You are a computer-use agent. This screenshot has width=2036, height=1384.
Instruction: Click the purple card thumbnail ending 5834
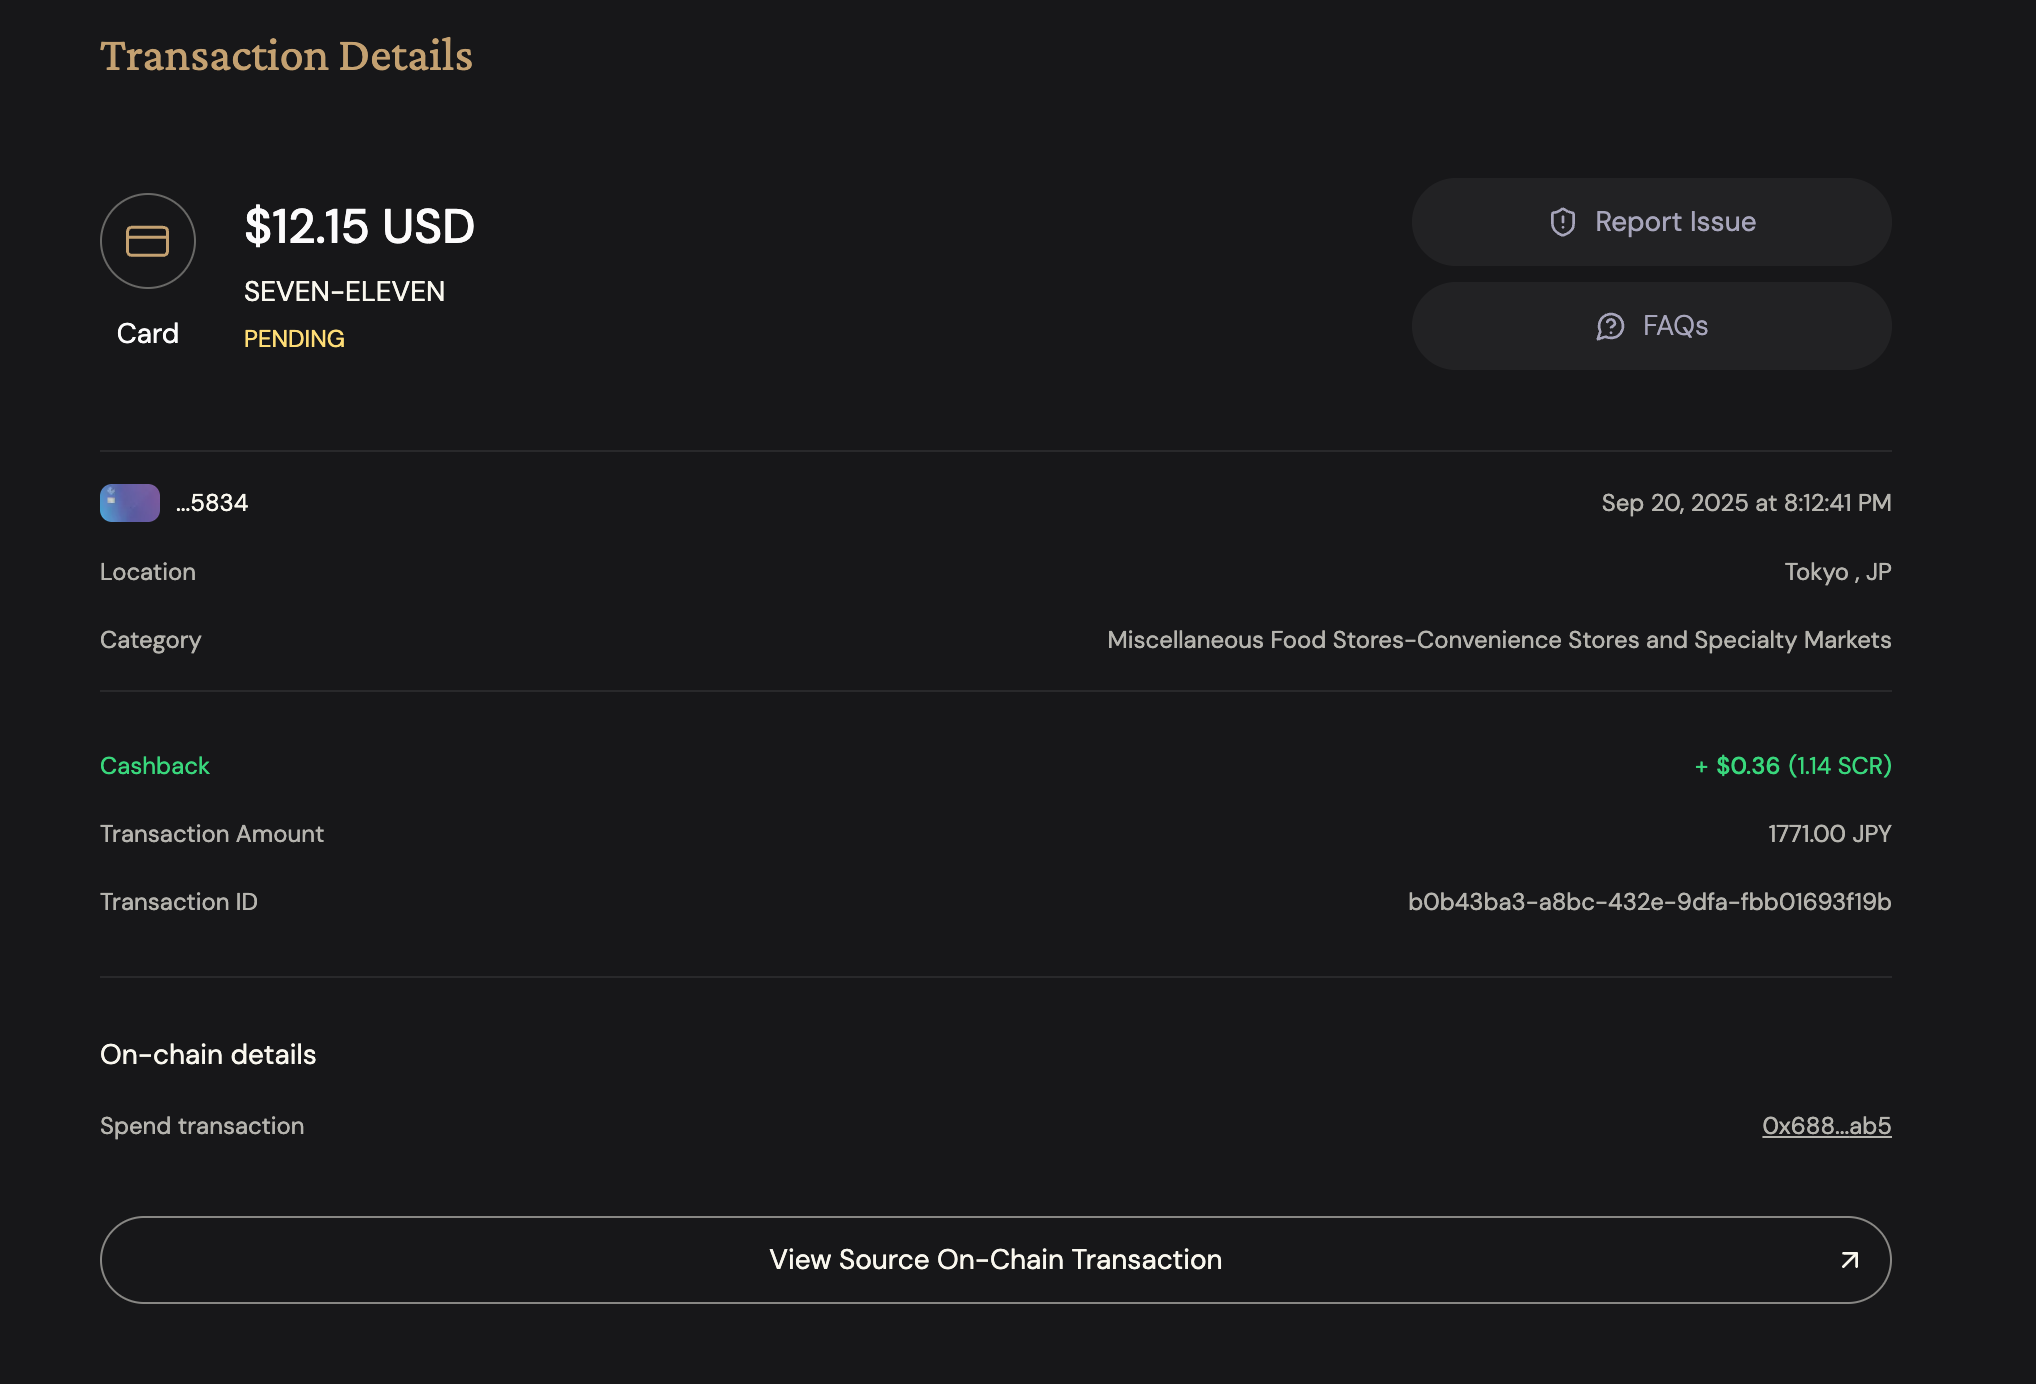click(x=130, y=503)
